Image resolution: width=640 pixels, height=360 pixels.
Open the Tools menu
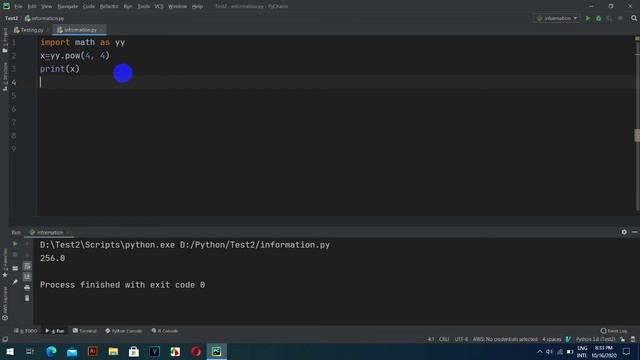pyautogui.click(x=144, y=7)
